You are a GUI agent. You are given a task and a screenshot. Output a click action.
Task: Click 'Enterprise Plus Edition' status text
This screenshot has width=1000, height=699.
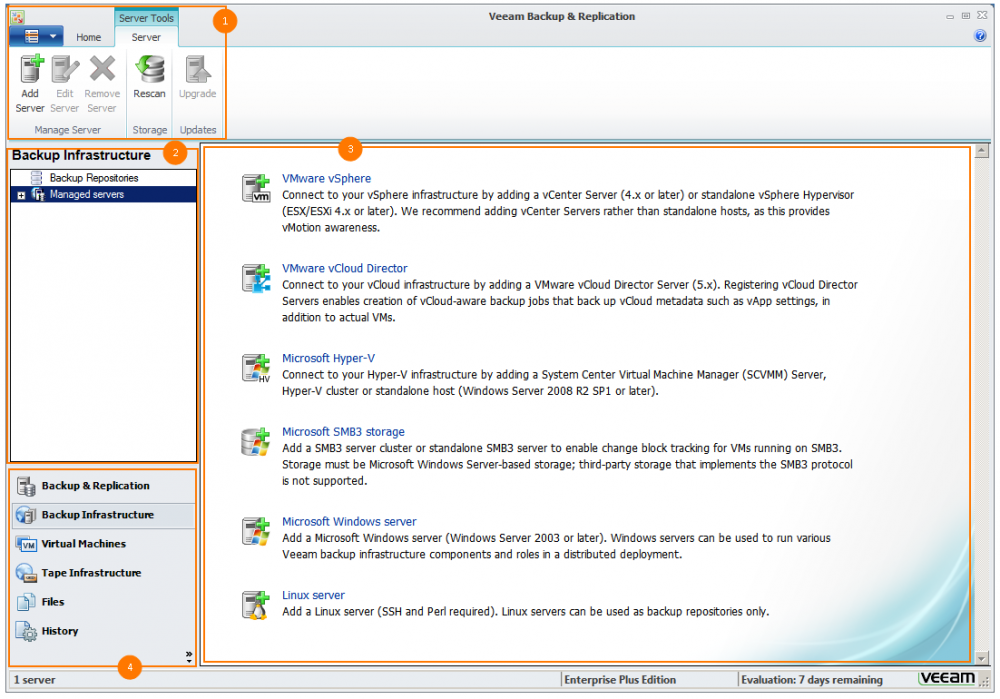[x=620, y=680]
